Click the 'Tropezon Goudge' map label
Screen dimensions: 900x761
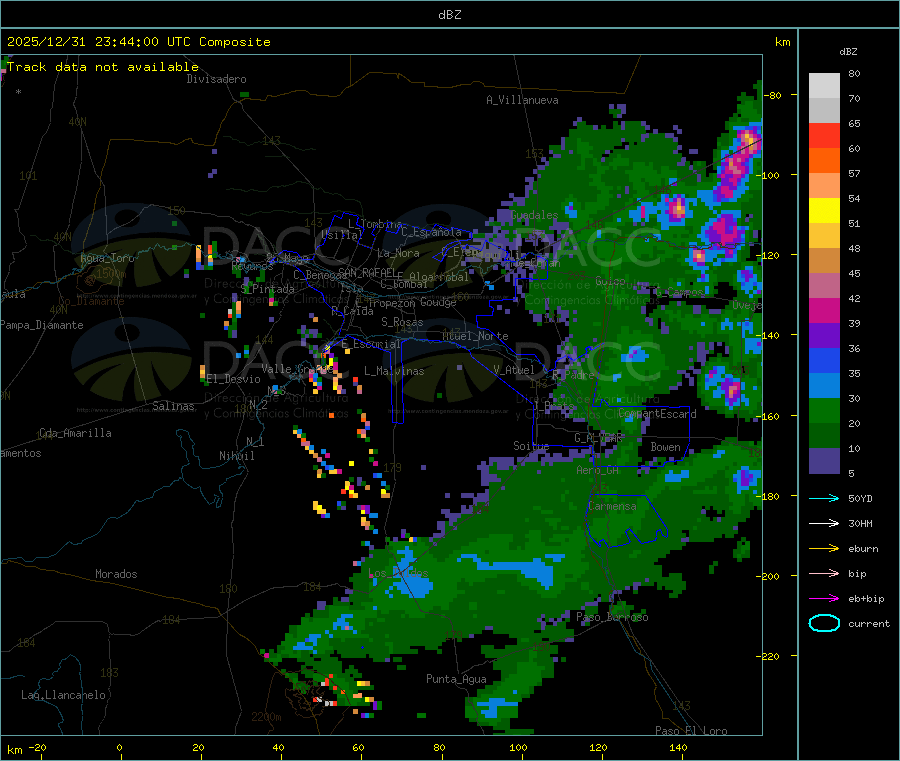[412, 302]
